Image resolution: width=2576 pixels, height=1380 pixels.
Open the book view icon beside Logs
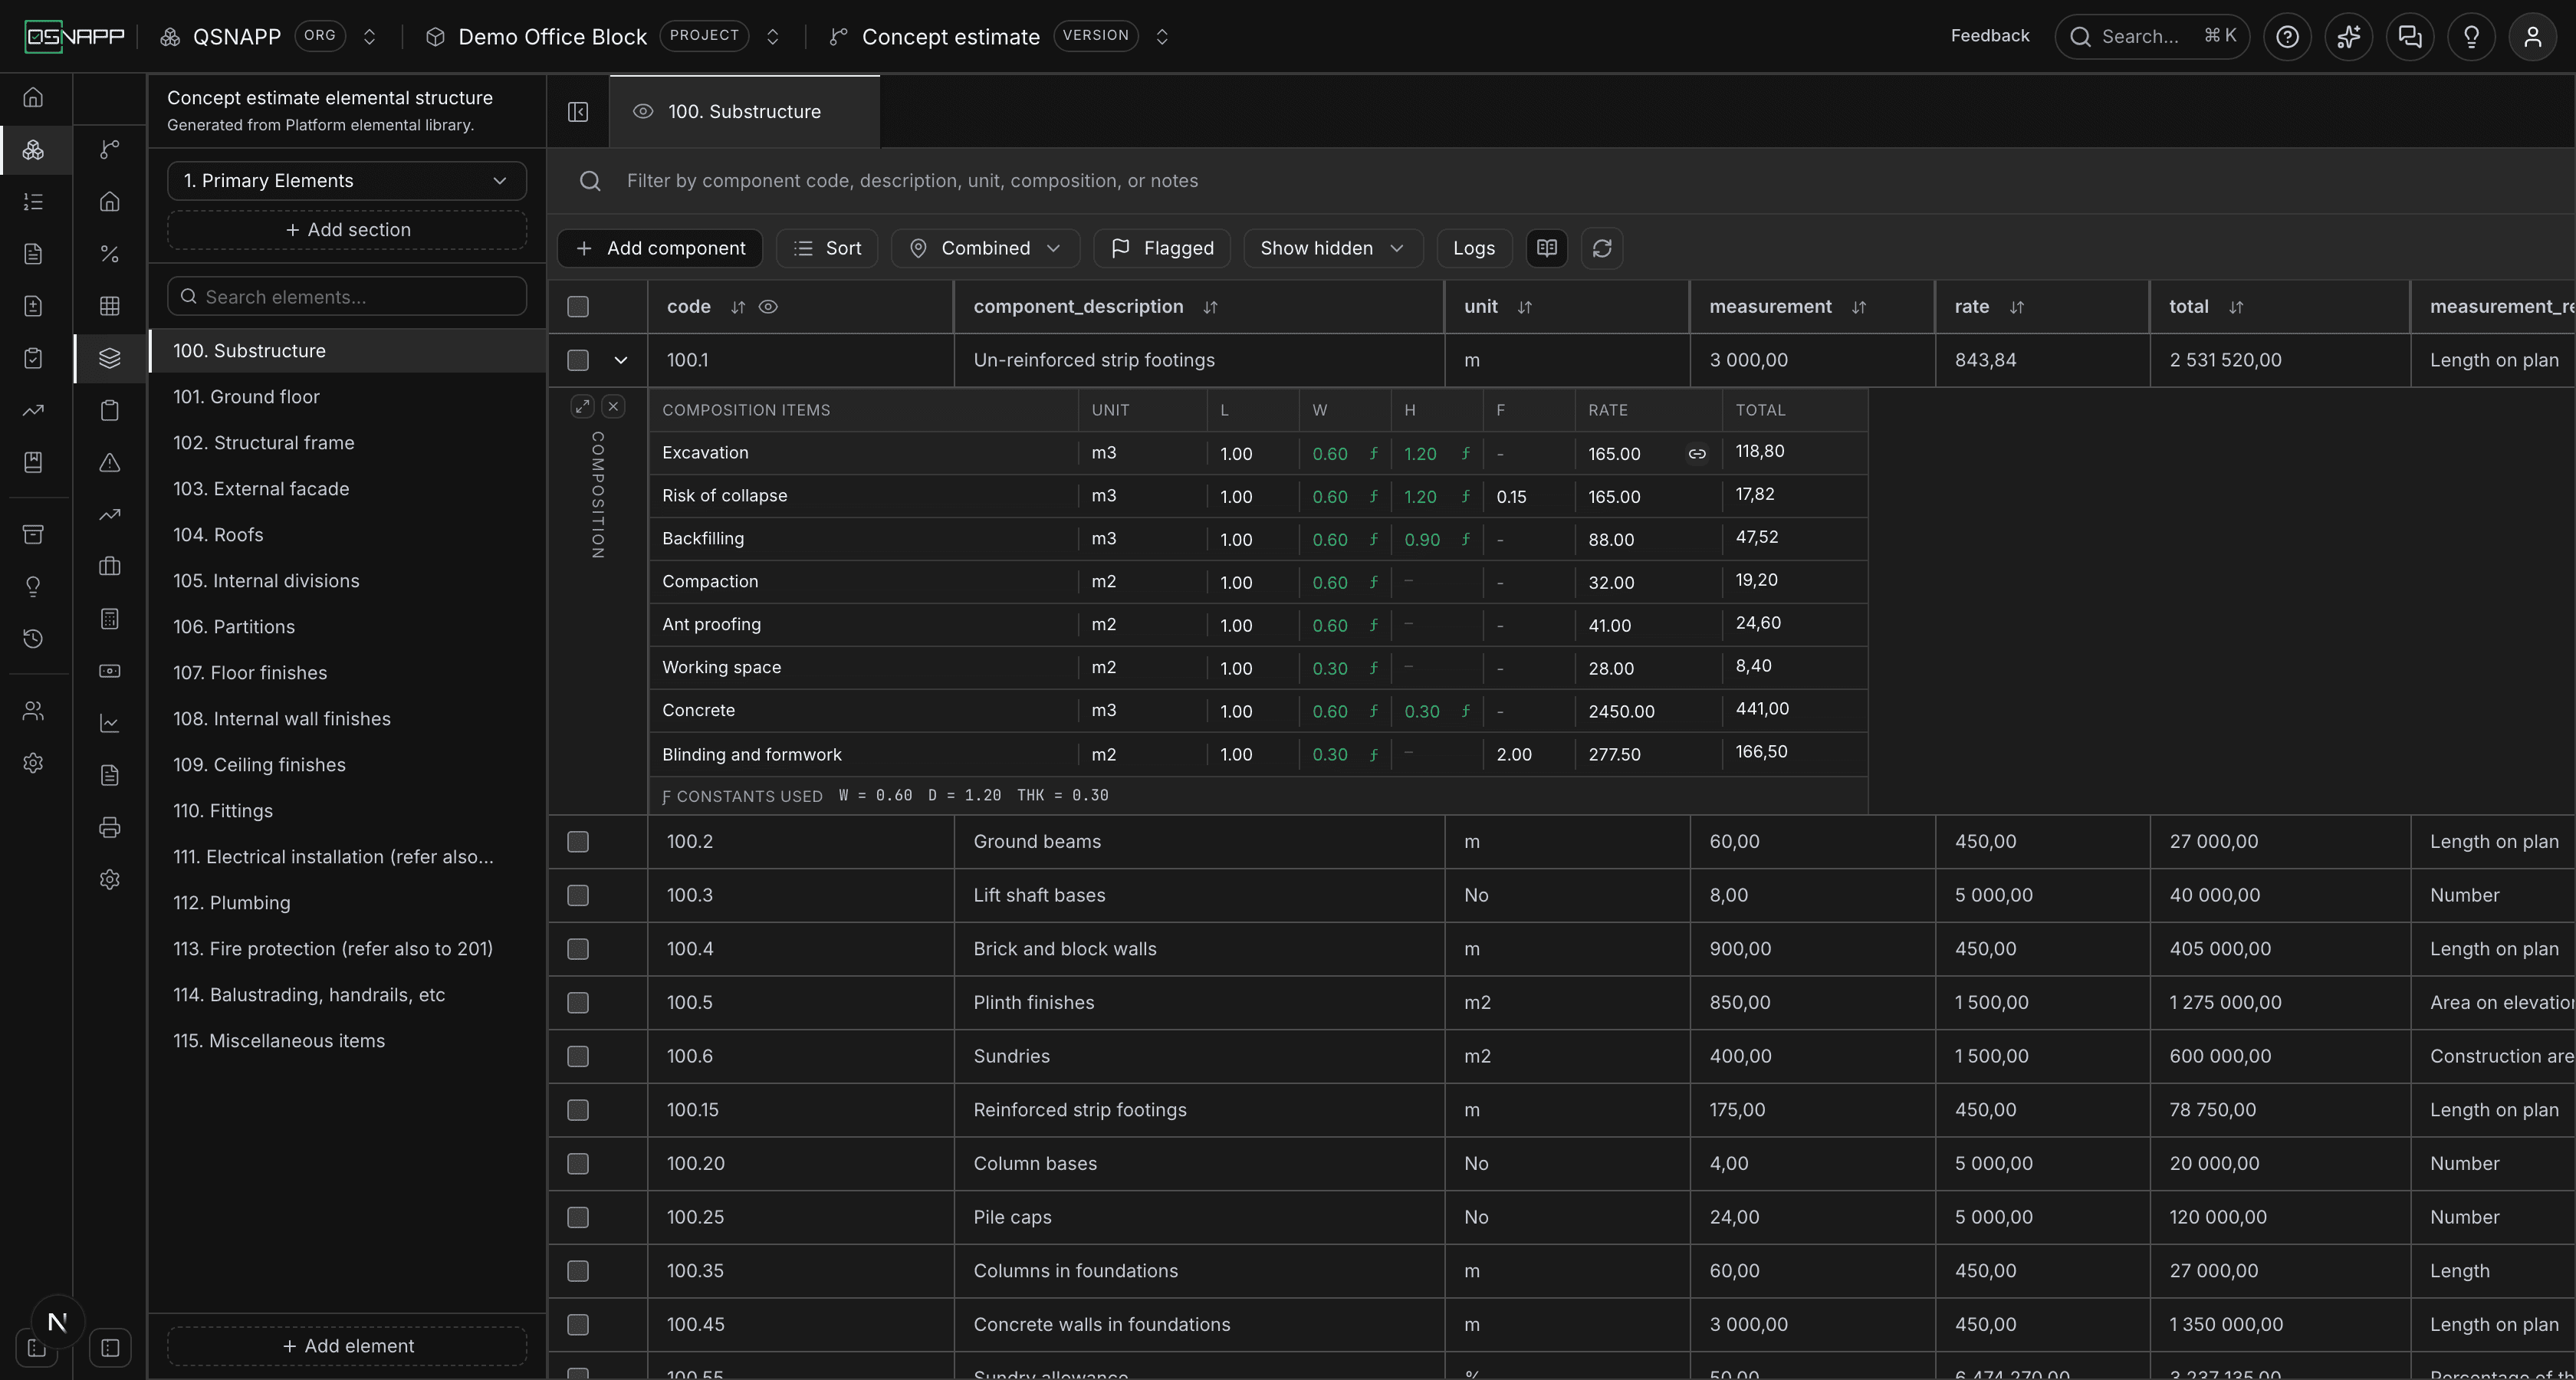pyautogui.click(x=1547, y=248)
